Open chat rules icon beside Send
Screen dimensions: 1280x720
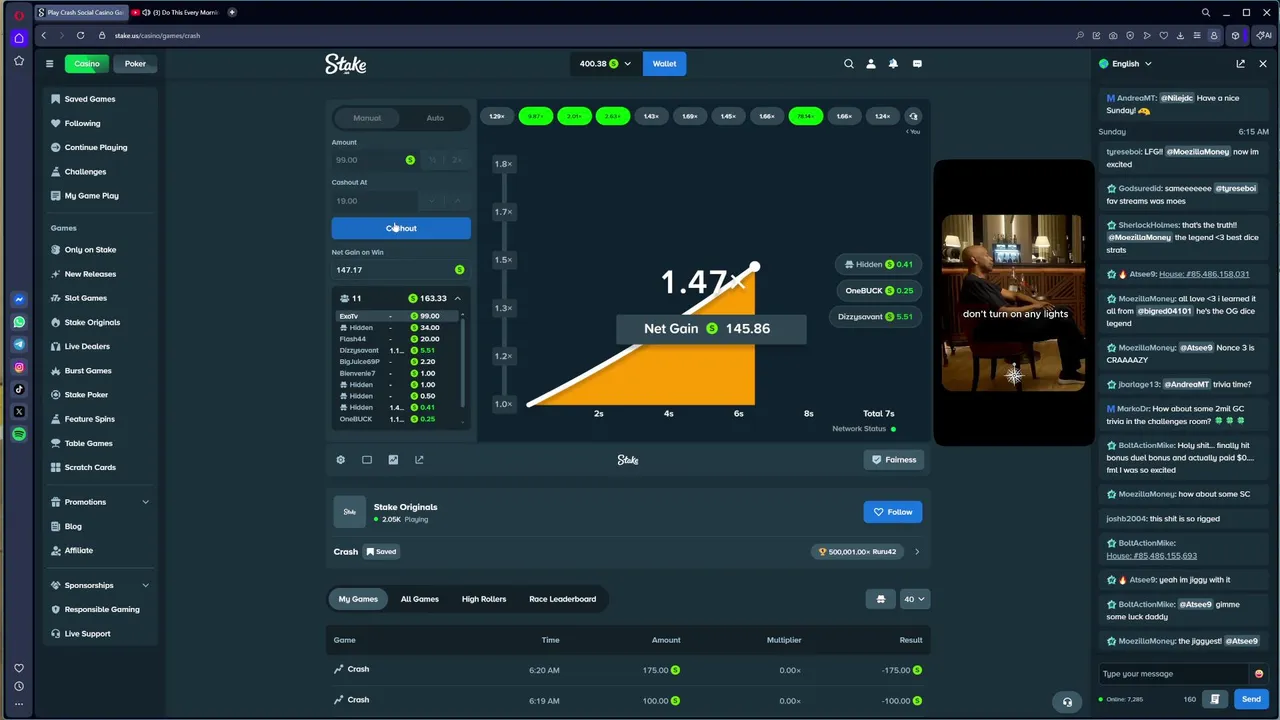[1215, 699]
